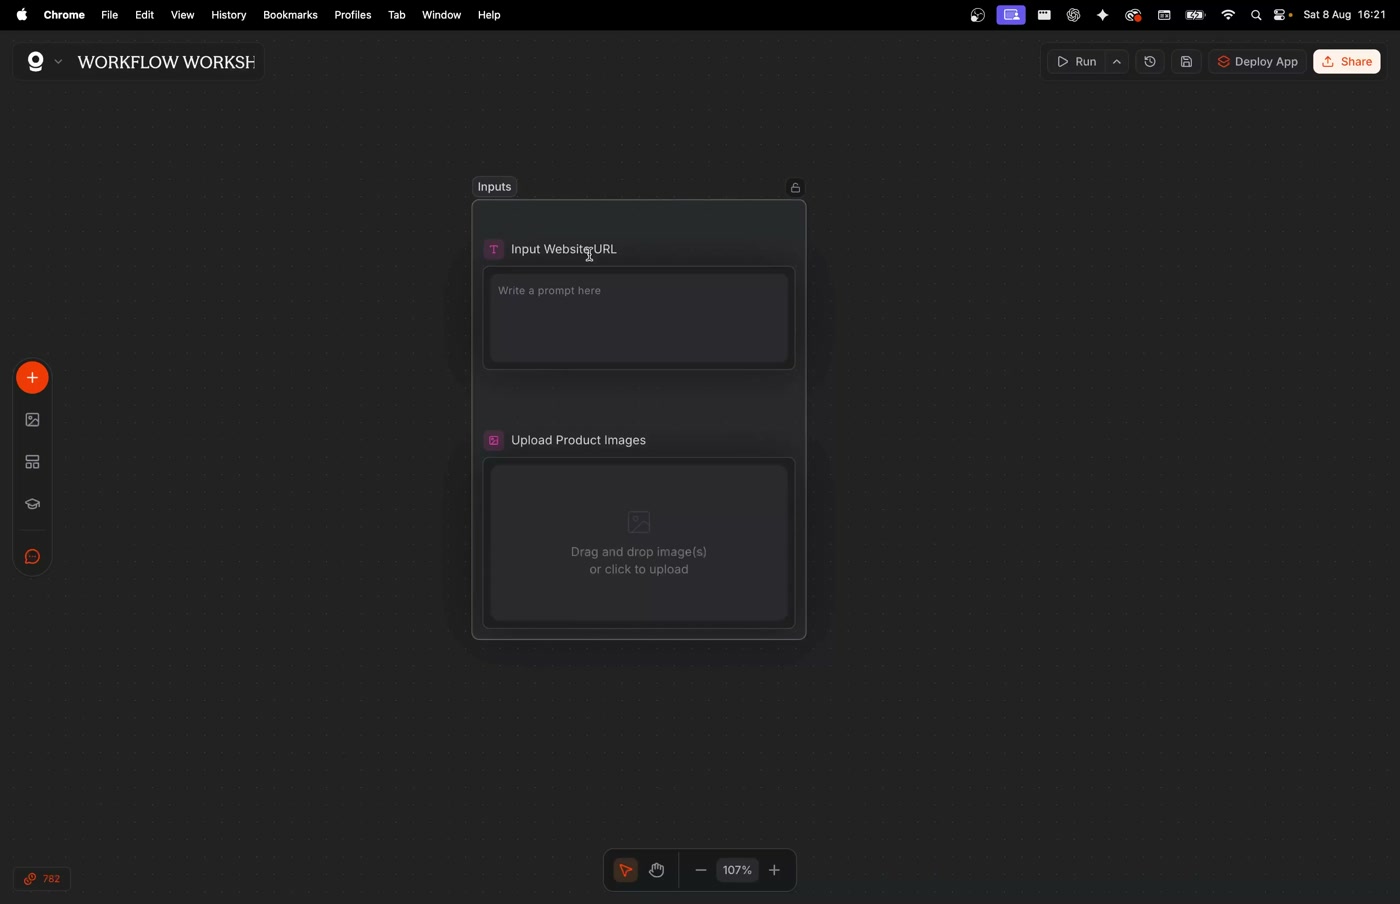Open the Help menu
1400x904 pixels.
tap(489, 15)
